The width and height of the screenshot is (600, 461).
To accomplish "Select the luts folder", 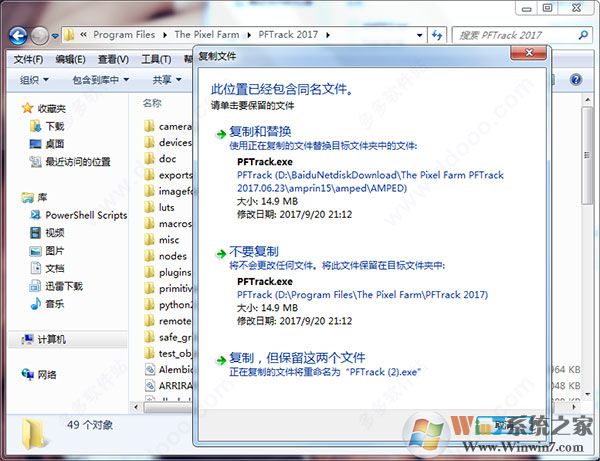I will point(160,207).
